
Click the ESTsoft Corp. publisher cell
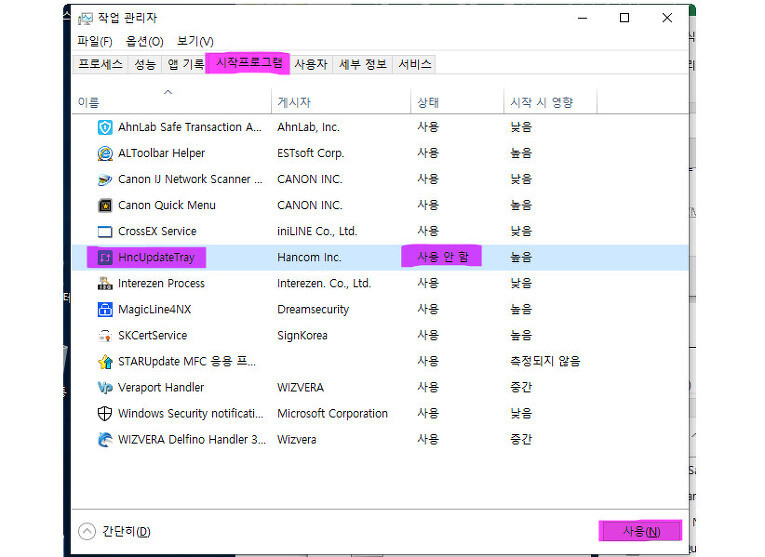311,154
